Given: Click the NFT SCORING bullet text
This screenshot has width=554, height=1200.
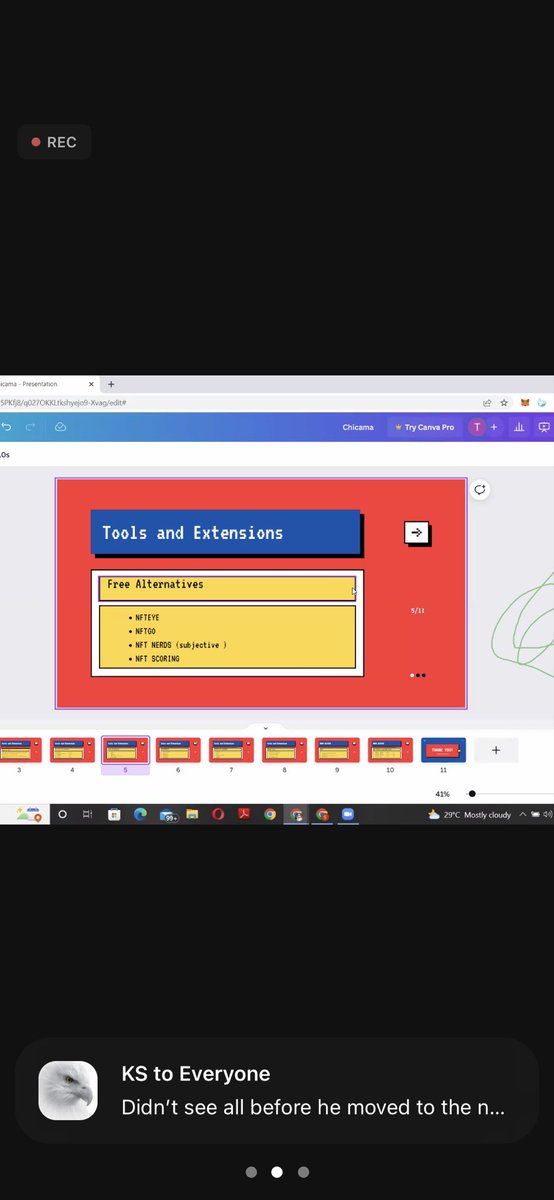Looking at the screenshot, I should click(157, 659).
